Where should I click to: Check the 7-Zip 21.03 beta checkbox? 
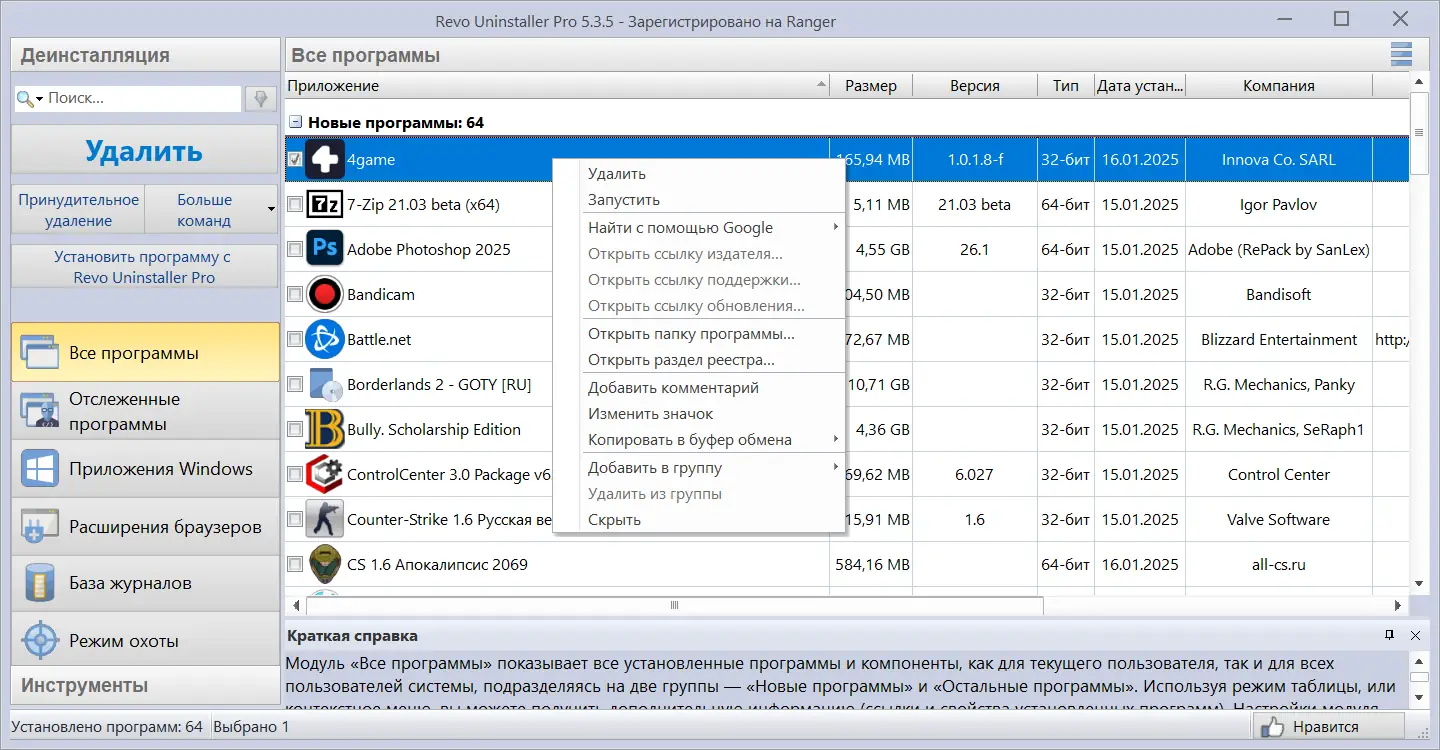[x=295, y=204]
